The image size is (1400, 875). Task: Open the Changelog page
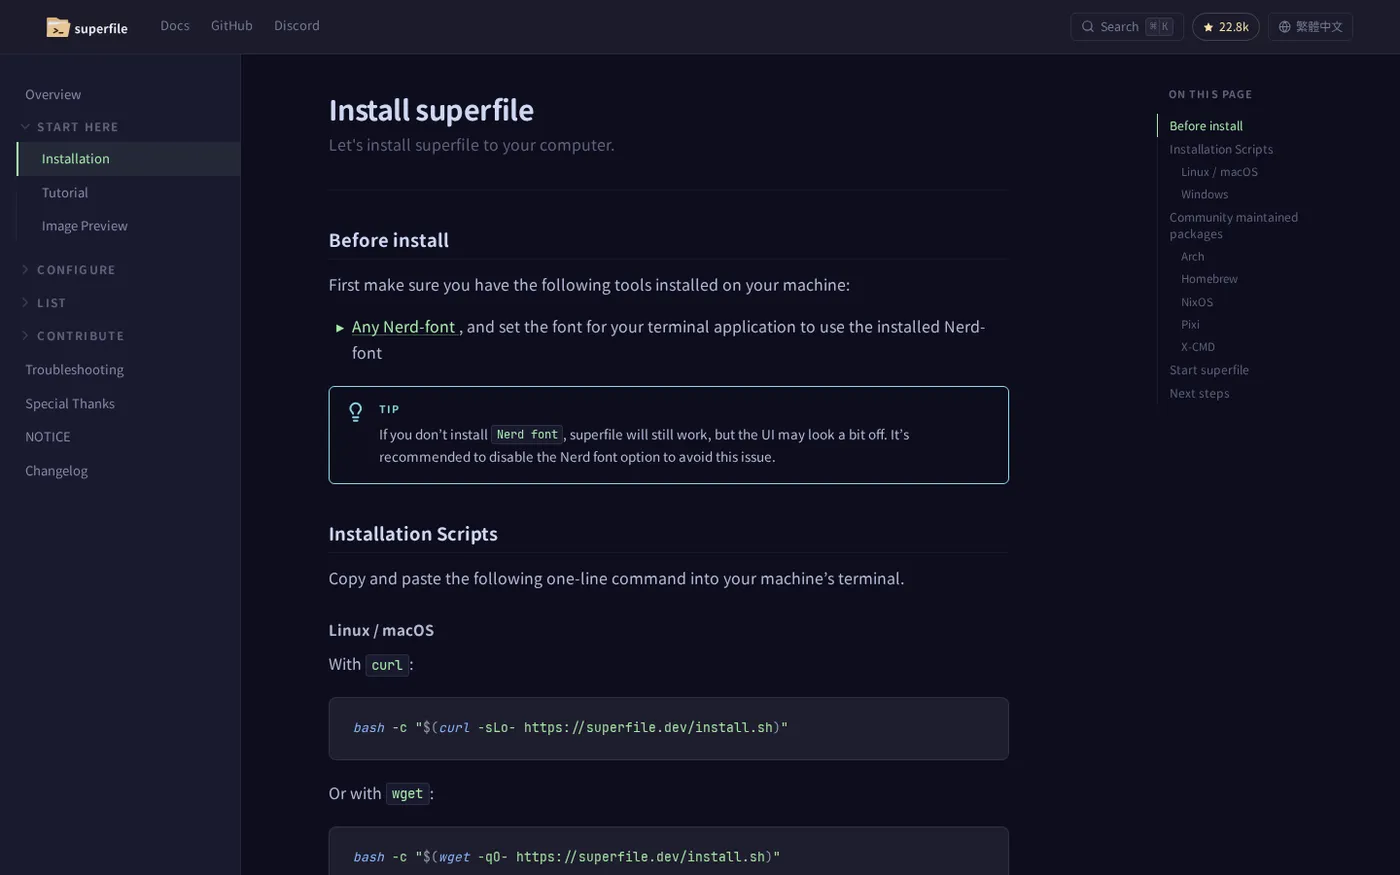57,470
